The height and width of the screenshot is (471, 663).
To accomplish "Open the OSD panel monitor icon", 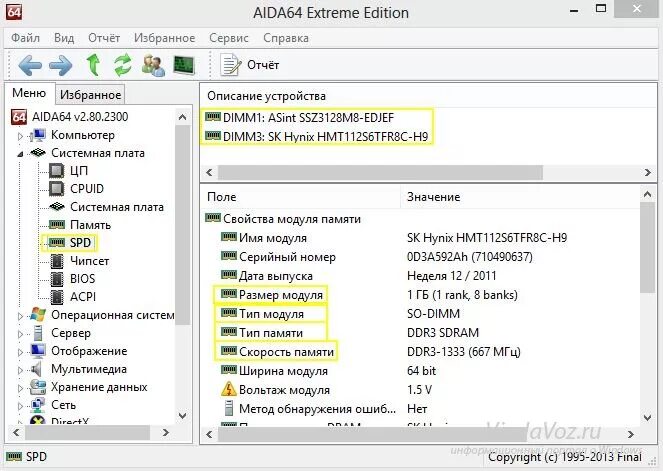I will click(x=184, y=65).
